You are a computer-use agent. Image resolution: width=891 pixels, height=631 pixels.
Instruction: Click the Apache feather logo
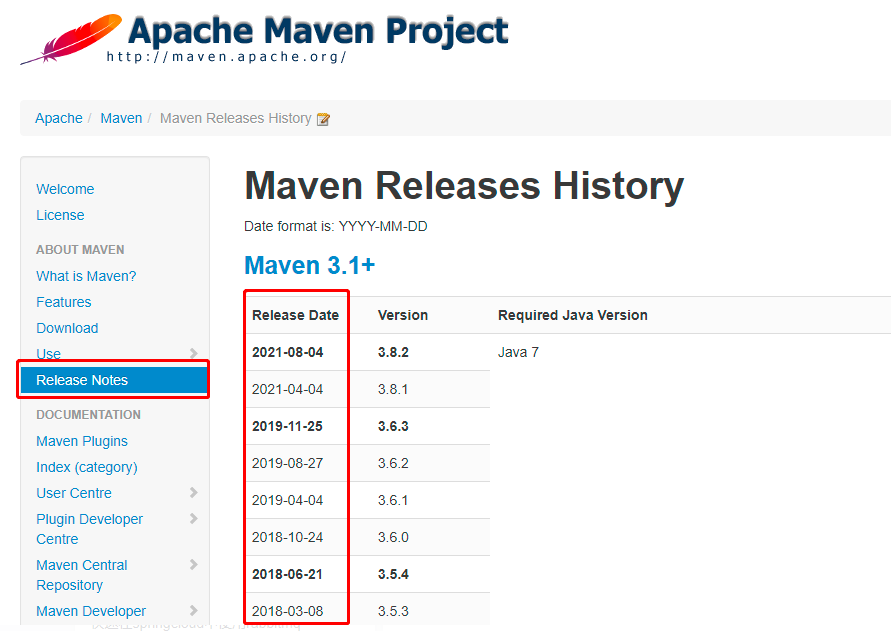(x=71, y=39)
